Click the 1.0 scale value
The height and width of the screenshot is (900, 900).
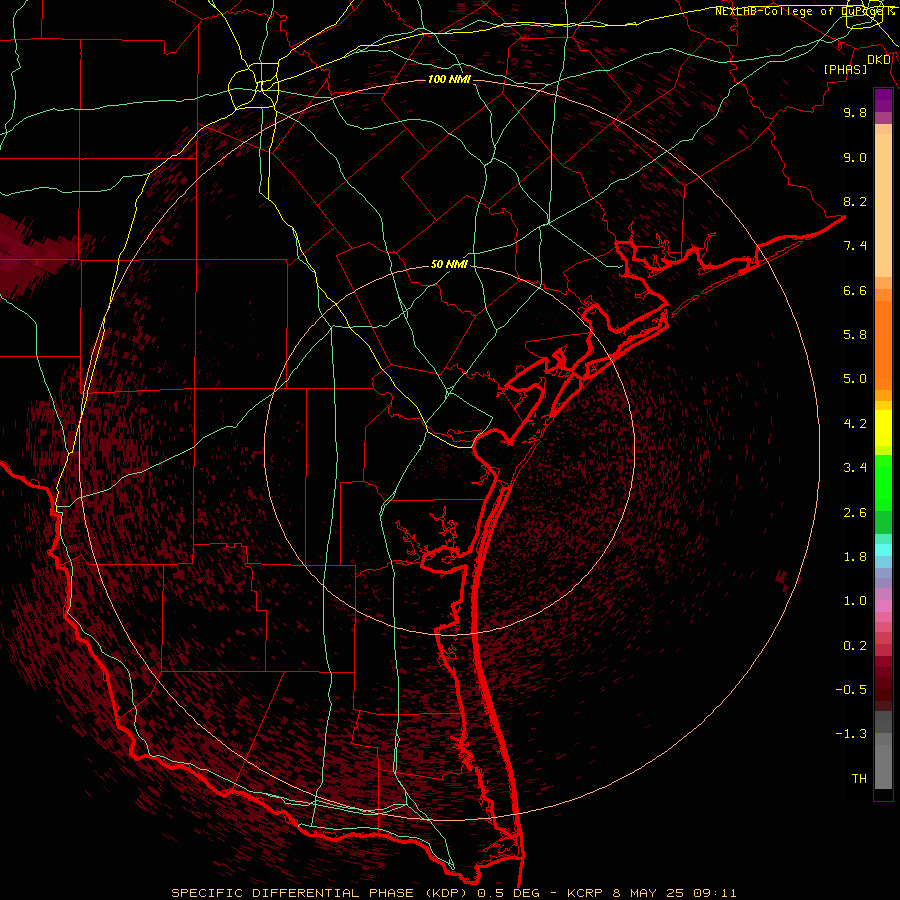pyautogui.click(x=855, y=601)
